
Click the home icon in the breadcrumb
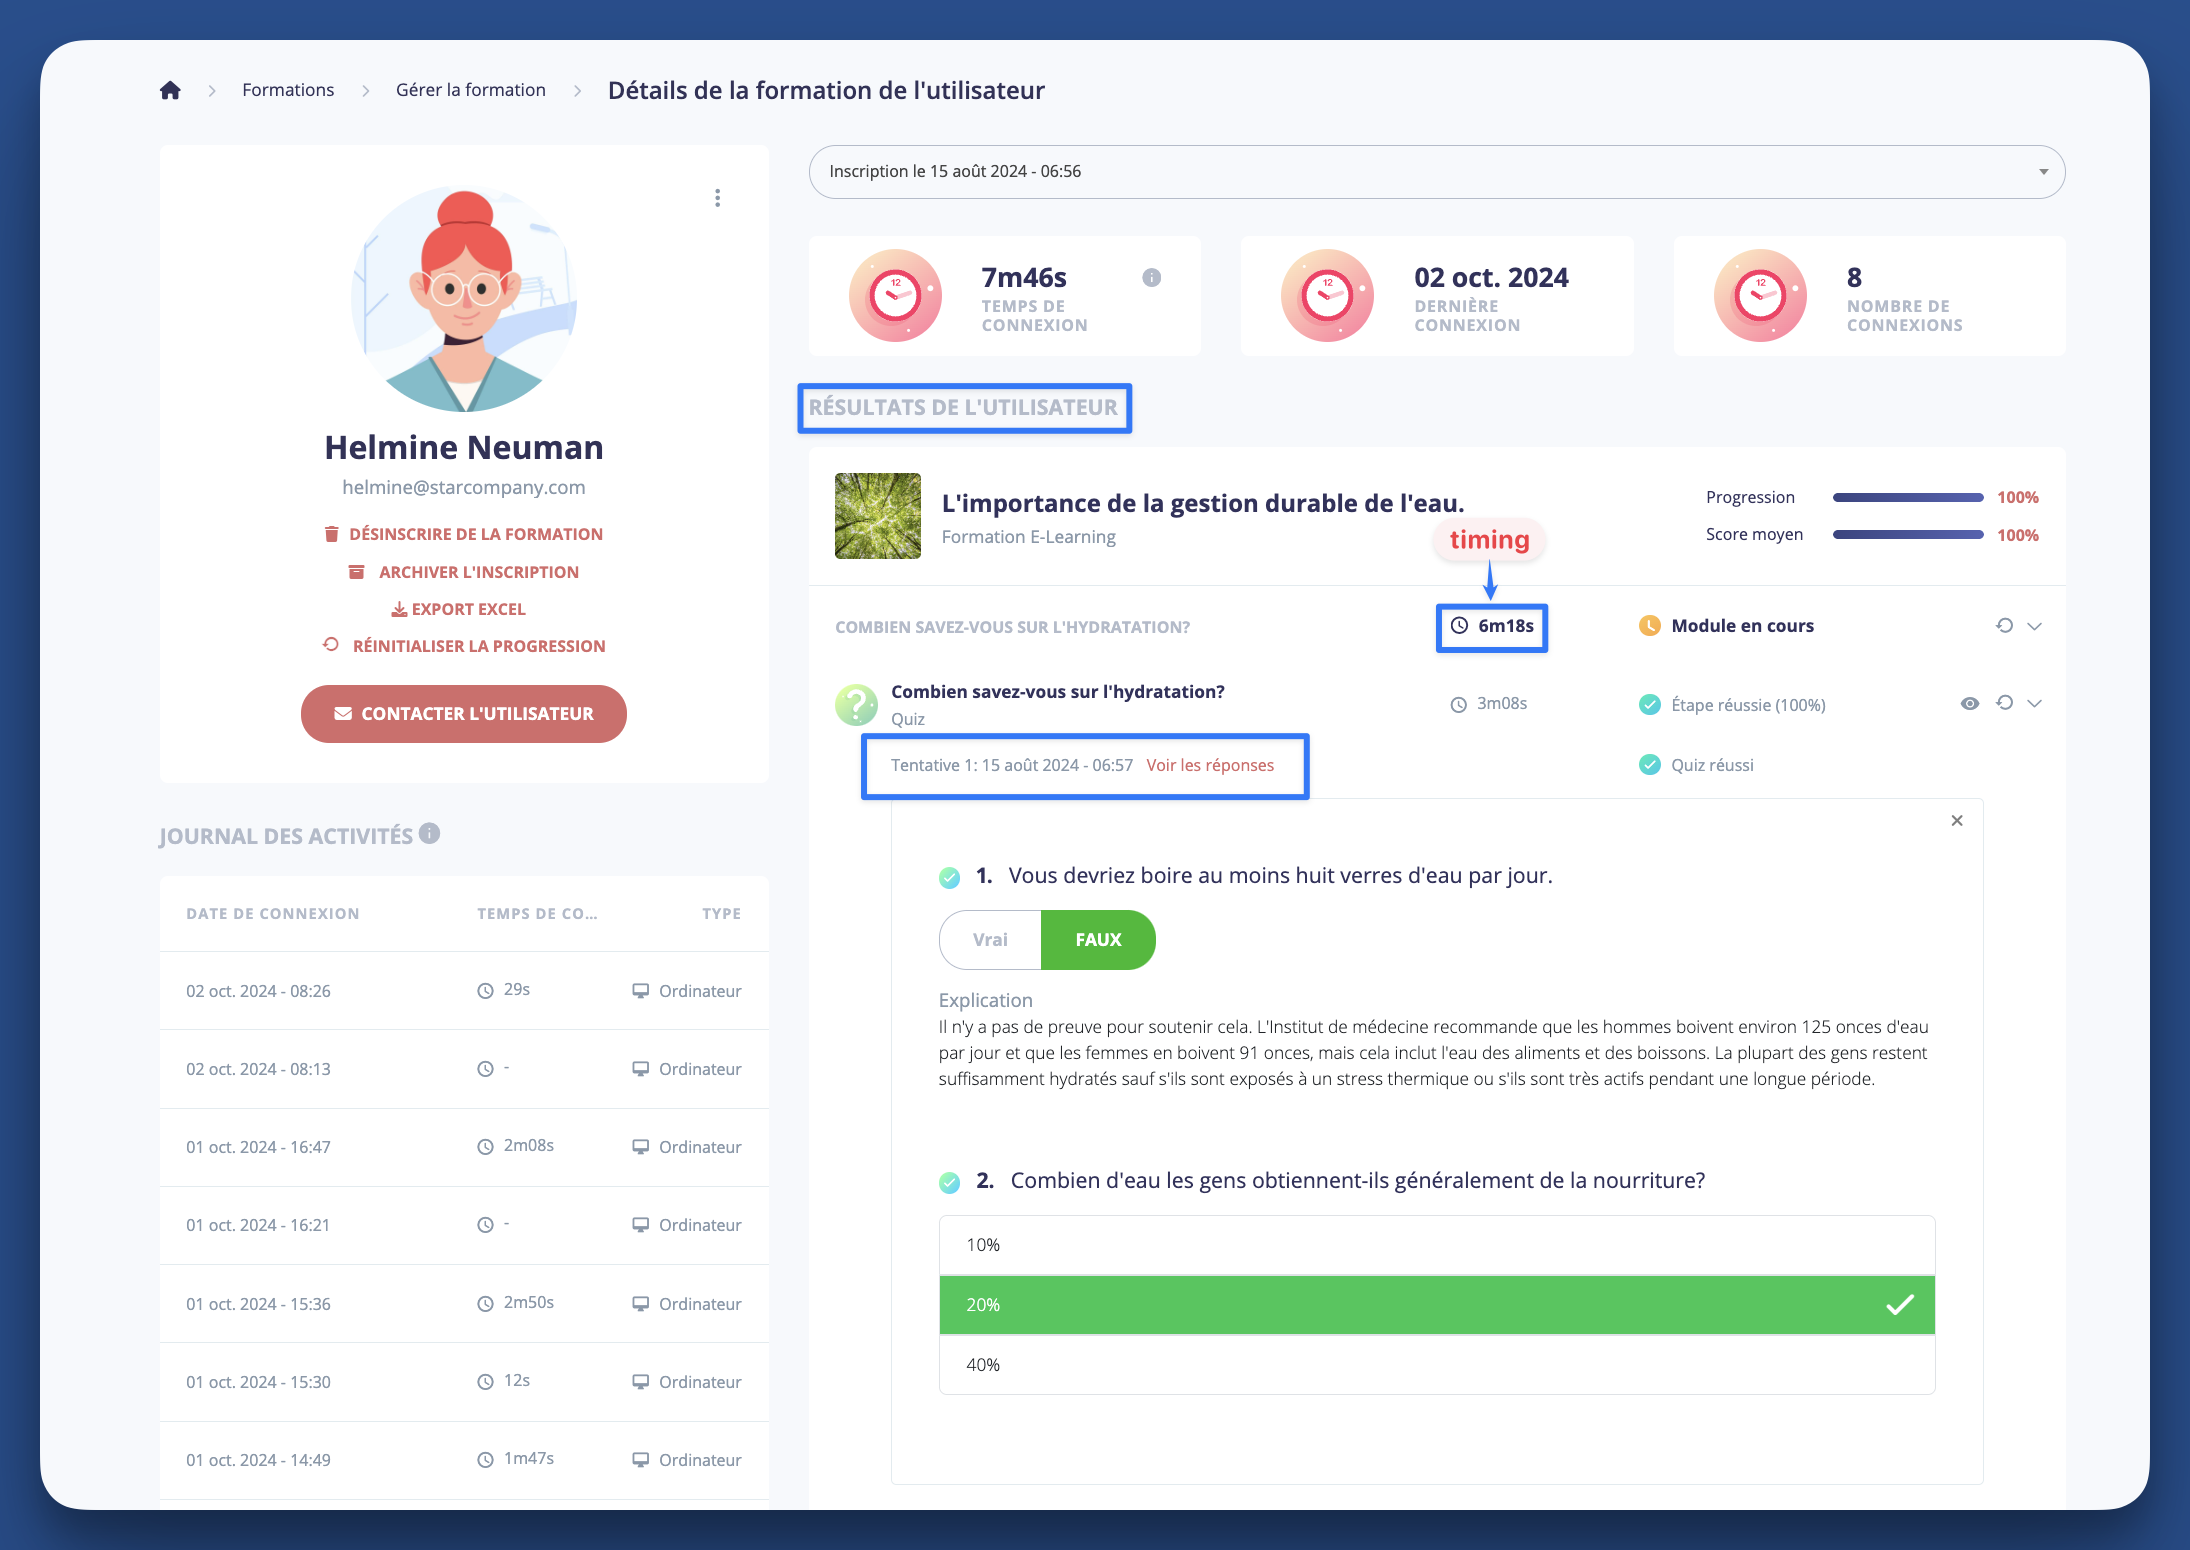(x=170, y=89)
